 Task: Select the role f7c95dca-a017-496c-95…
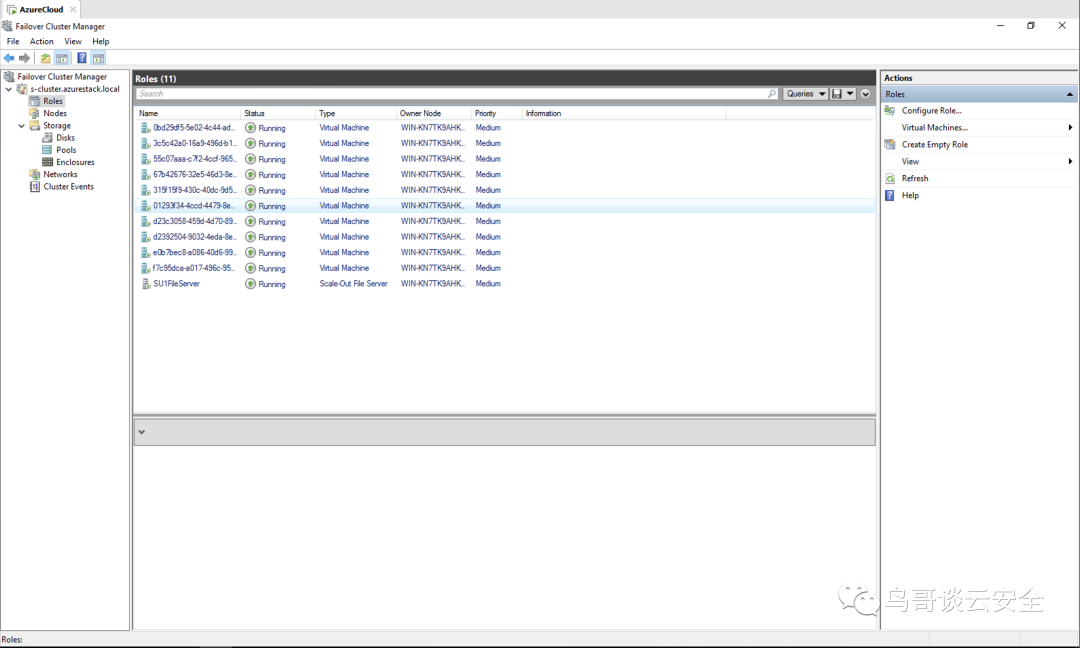click(504, 269)
